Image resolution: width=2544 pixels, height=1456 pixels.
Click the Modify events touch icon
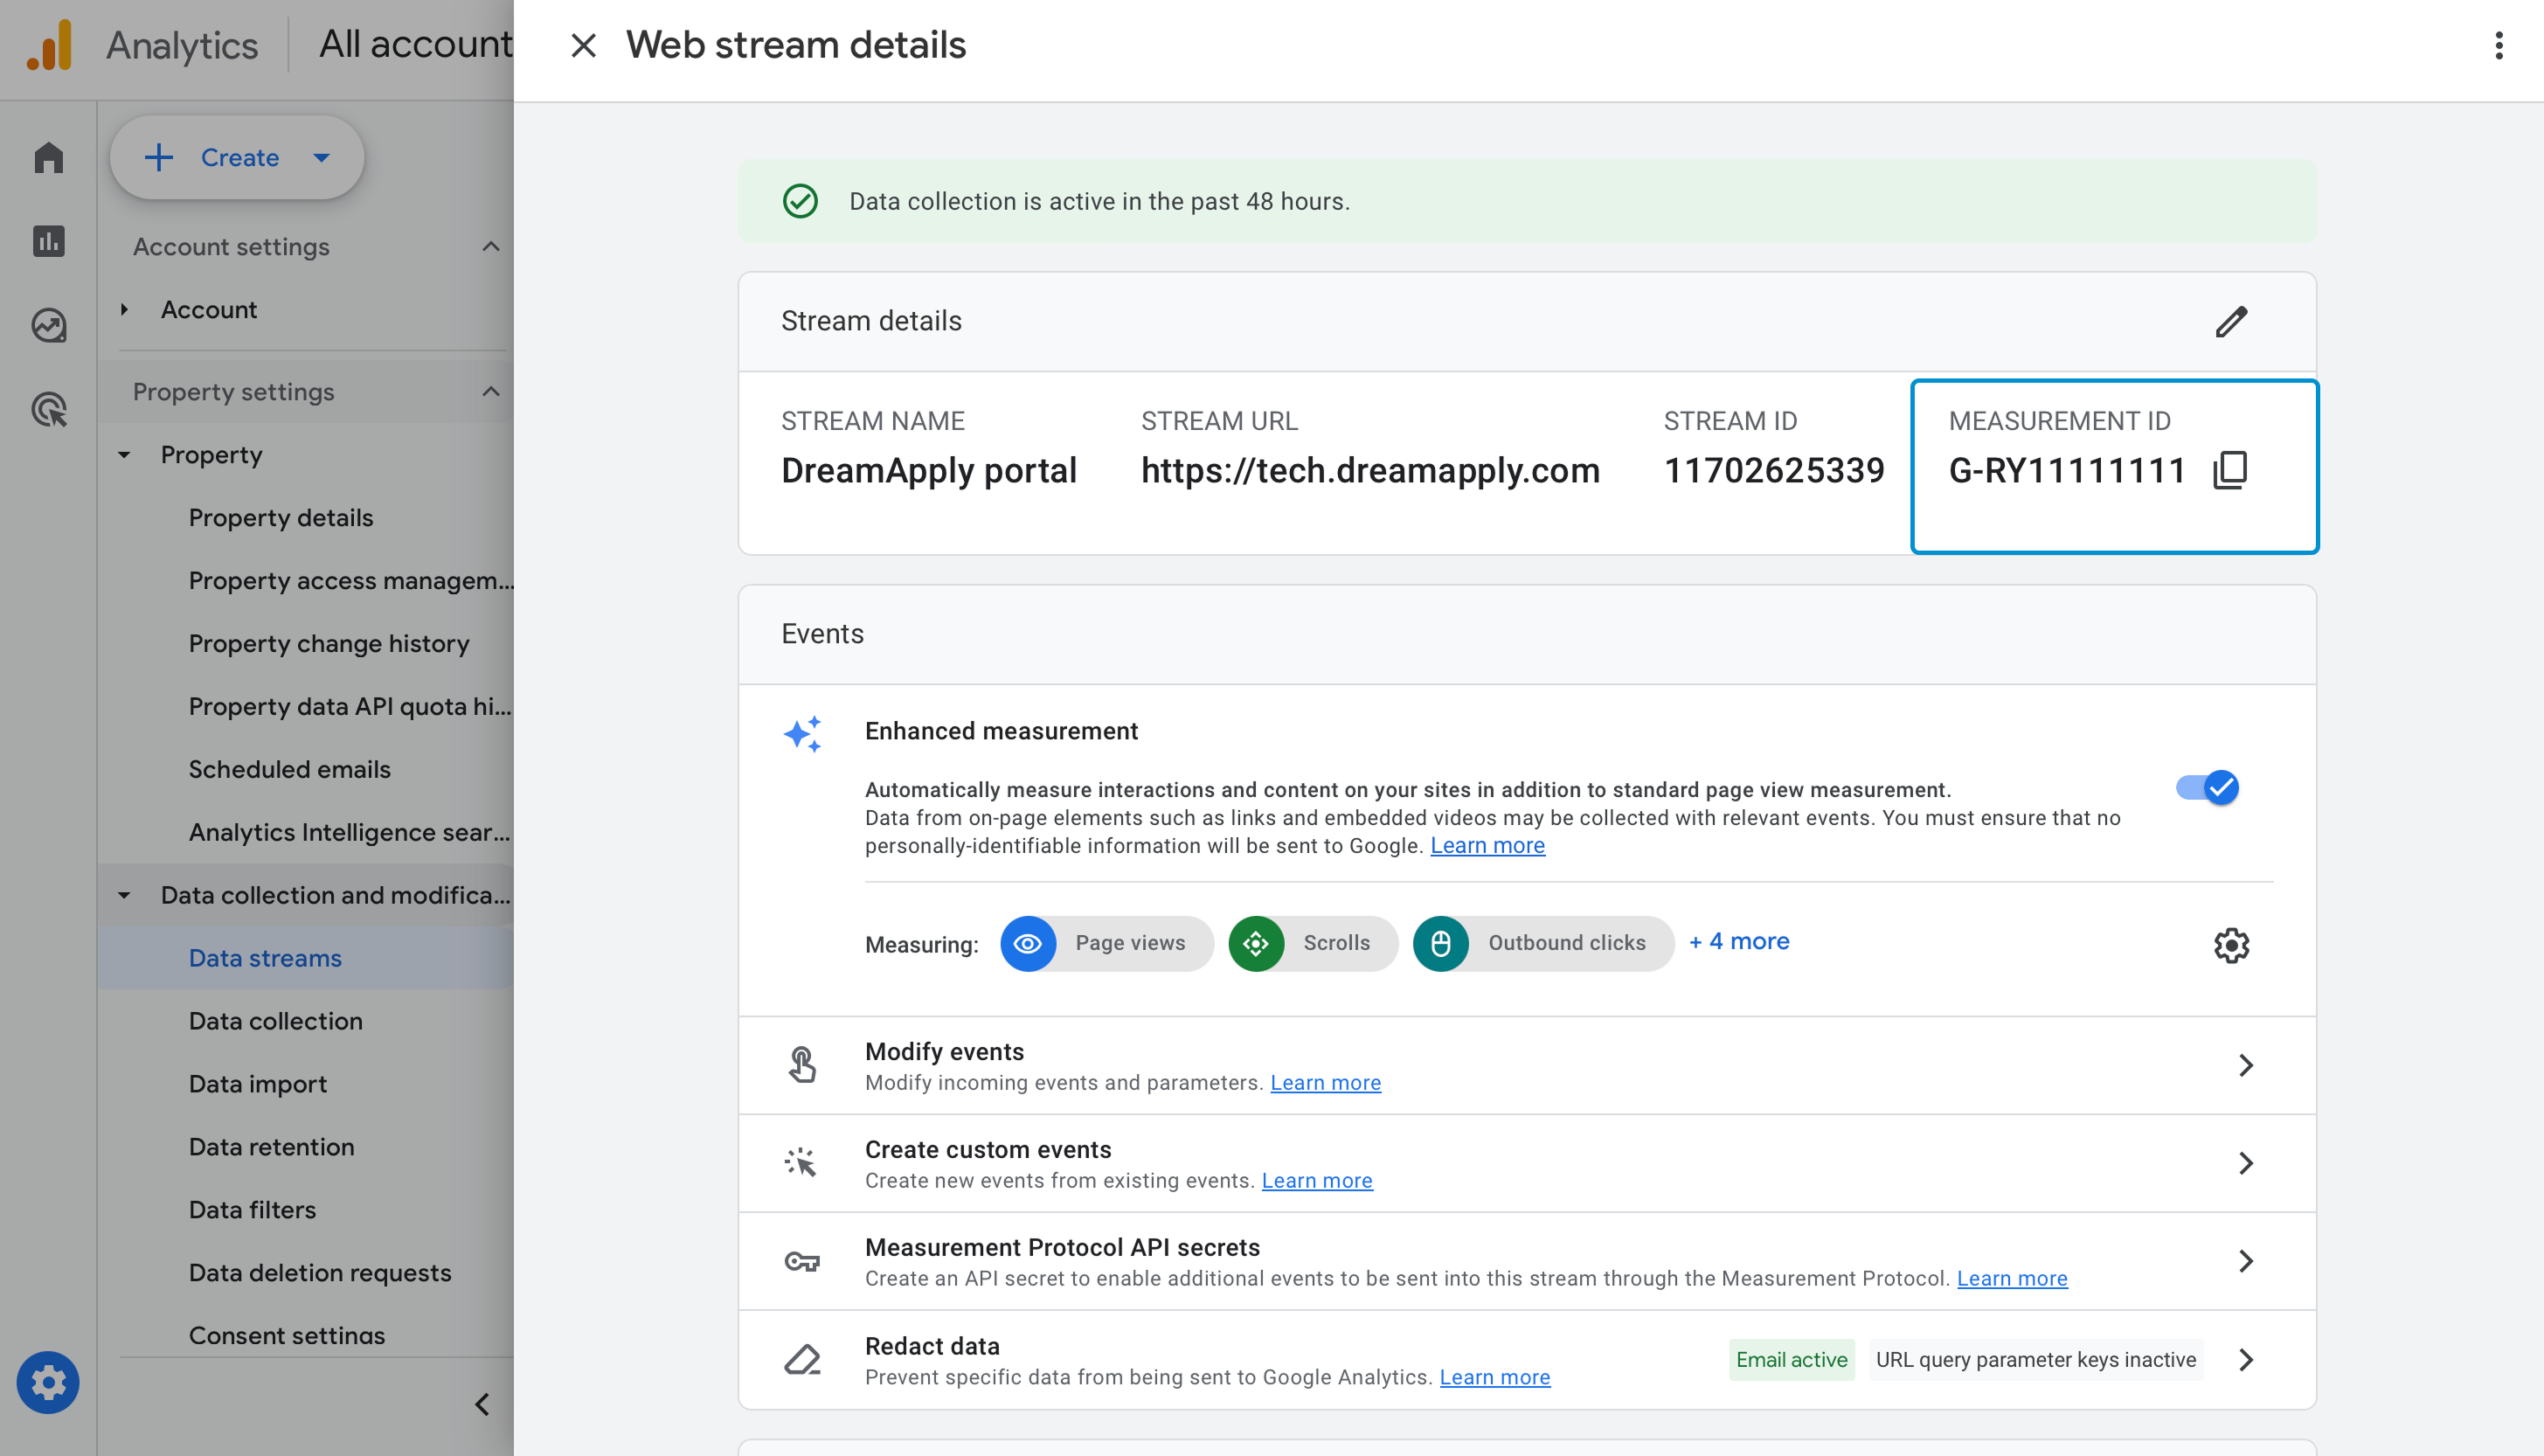point(802,1065)
